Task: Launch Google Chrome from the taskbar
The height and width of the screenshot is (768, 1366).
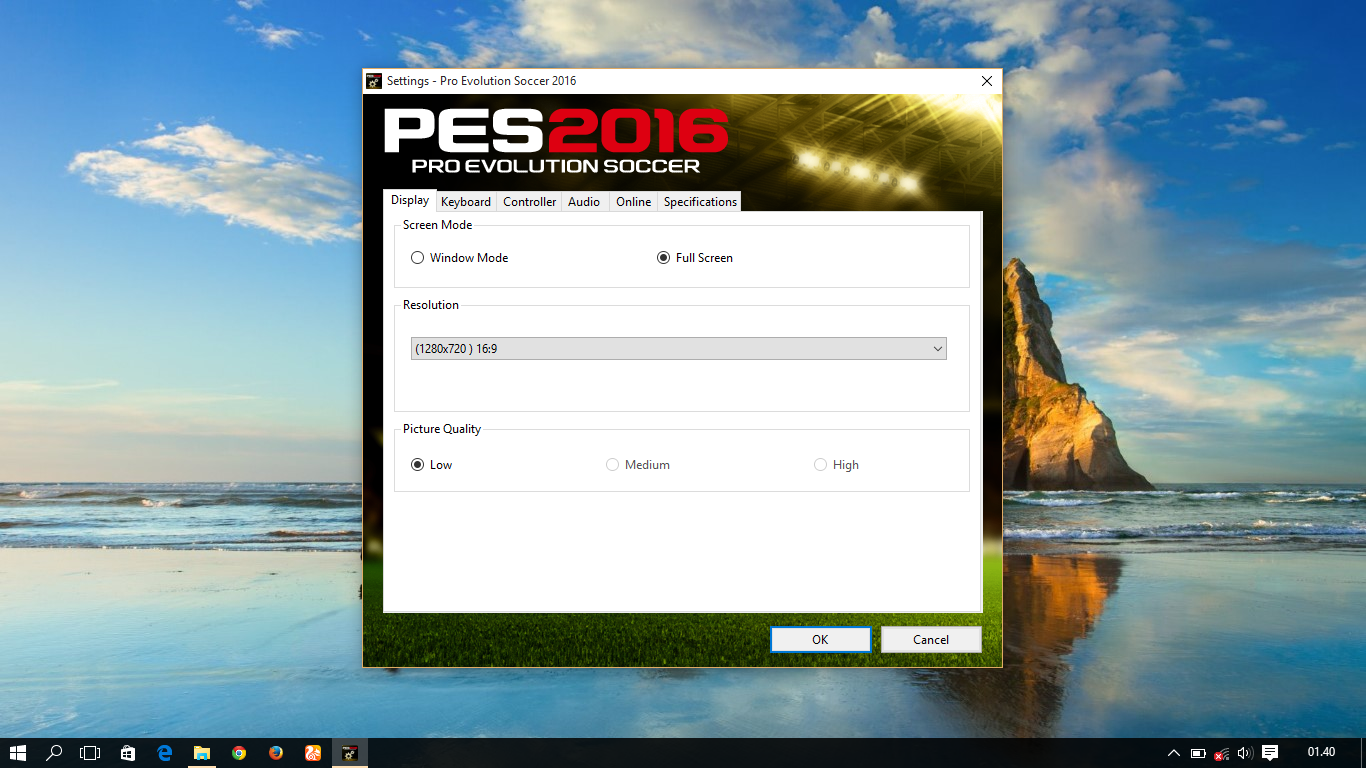Action: 239,753
